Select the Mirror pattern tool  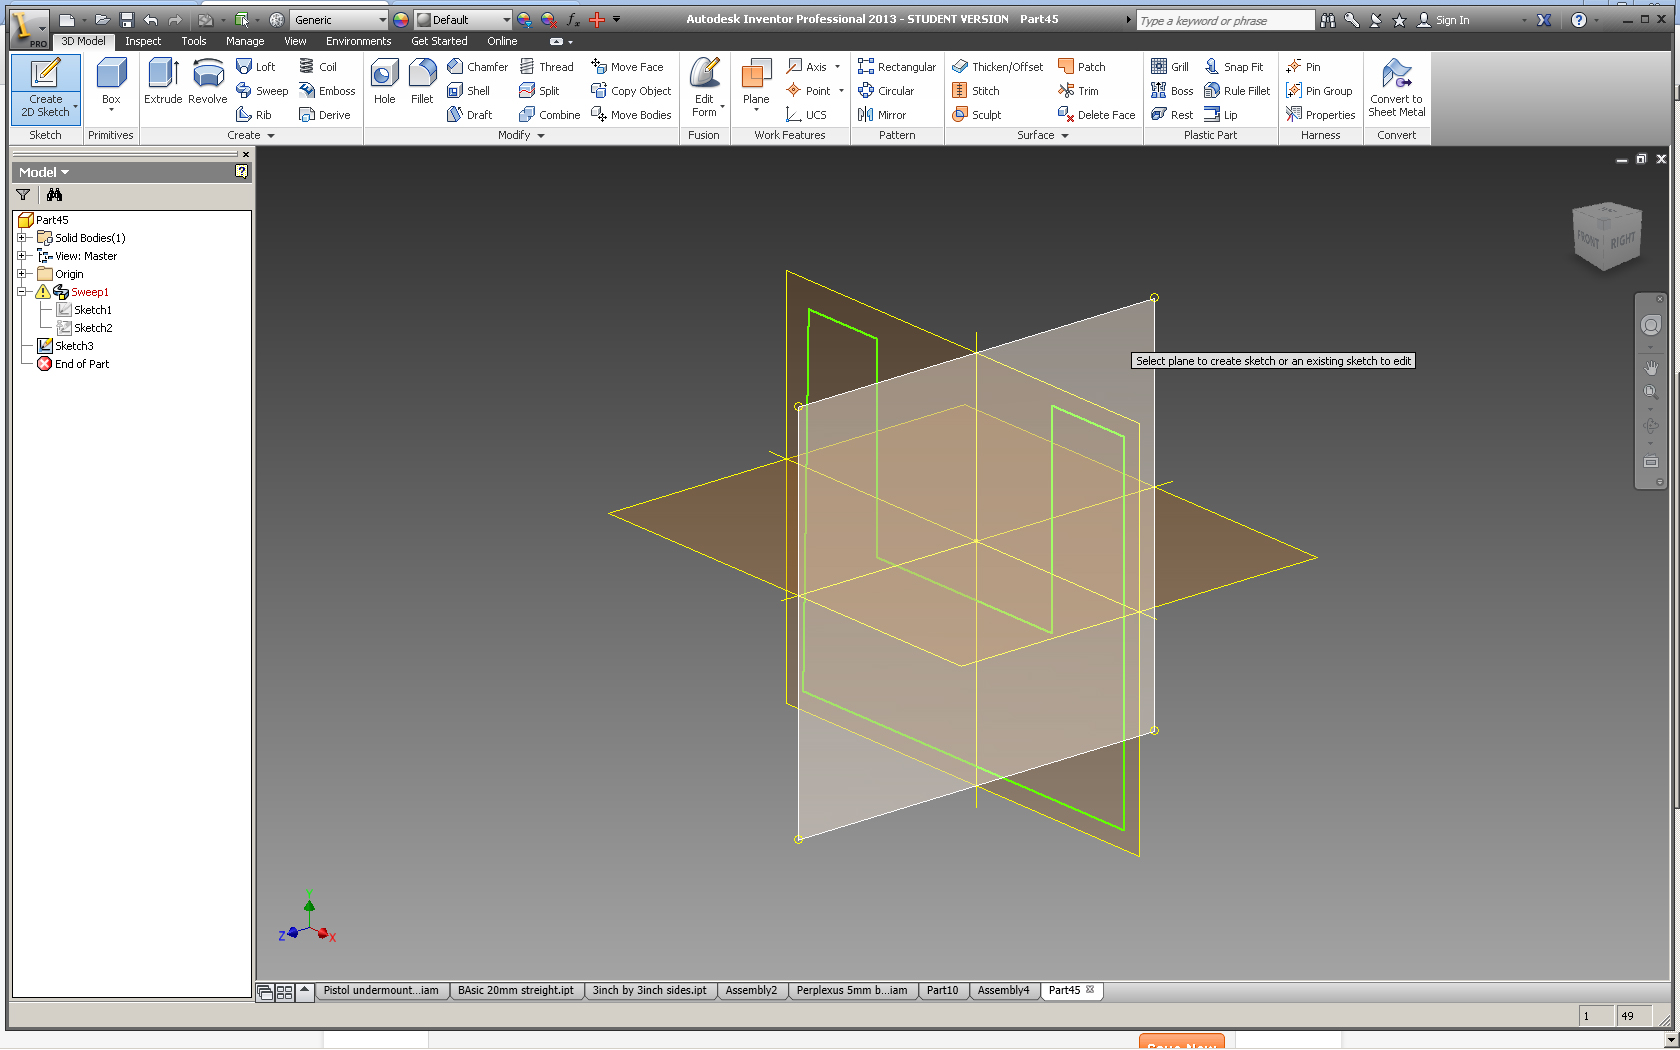point(882,114)
